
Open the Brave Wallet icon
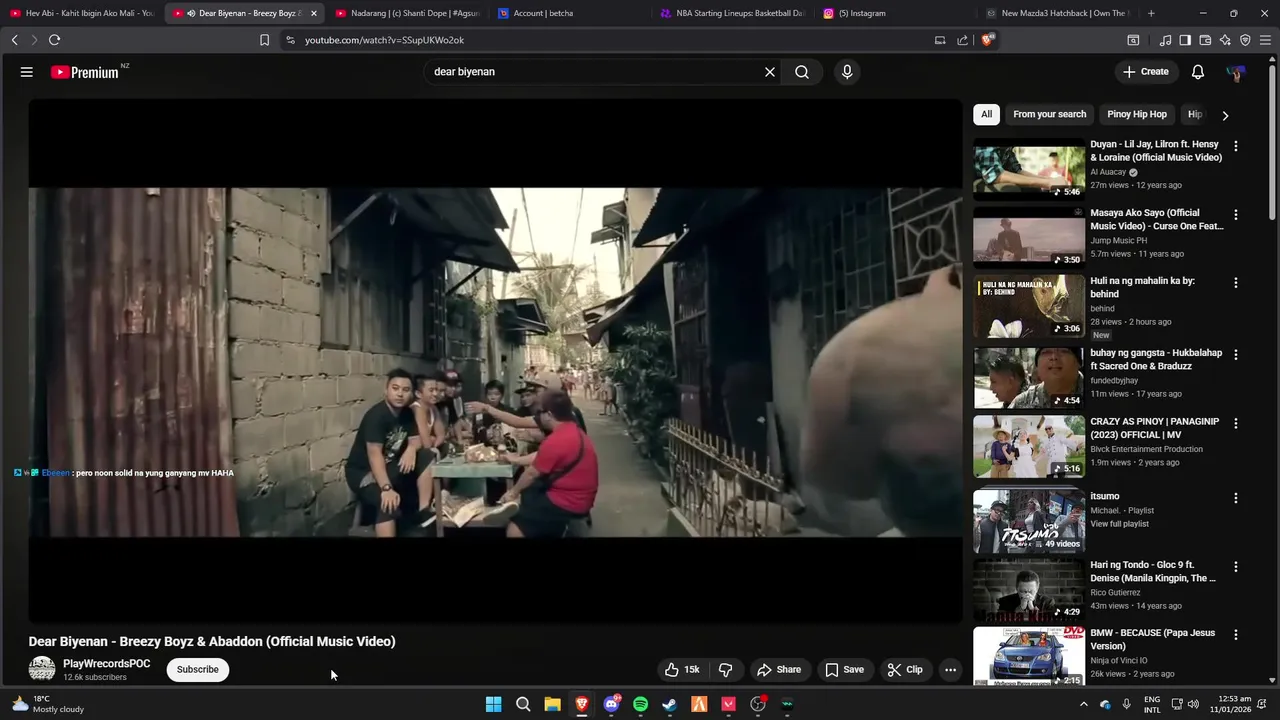[x=1205, y=40]
